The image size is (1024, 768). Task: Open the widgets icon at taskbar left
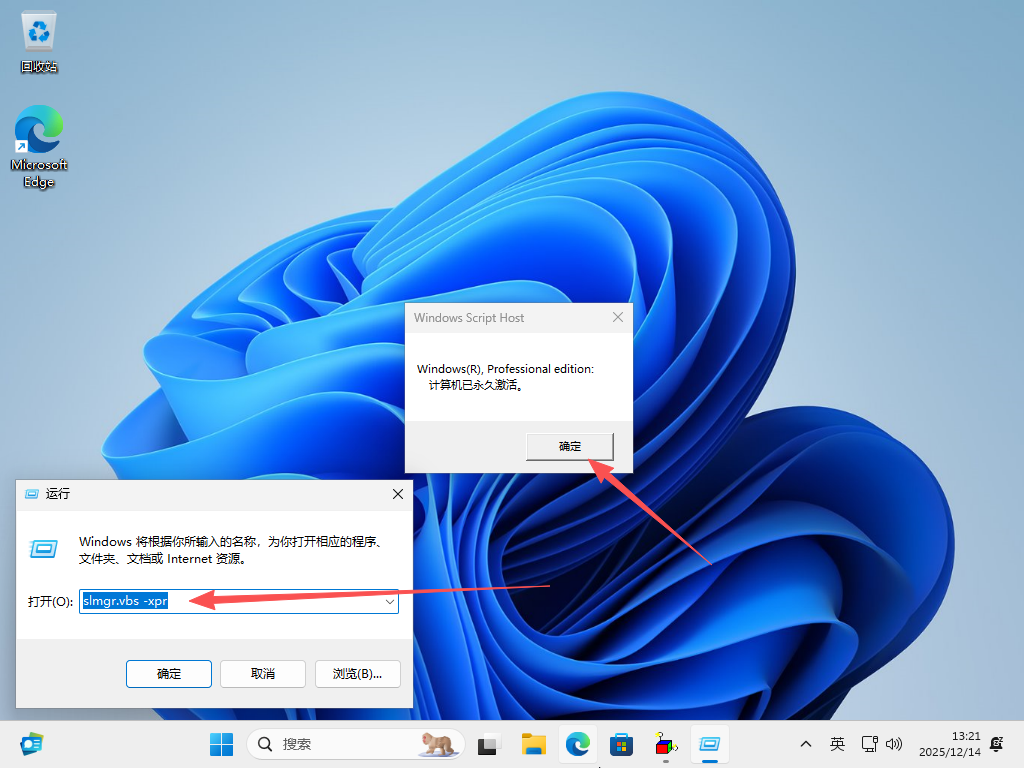tap(32, 744)
